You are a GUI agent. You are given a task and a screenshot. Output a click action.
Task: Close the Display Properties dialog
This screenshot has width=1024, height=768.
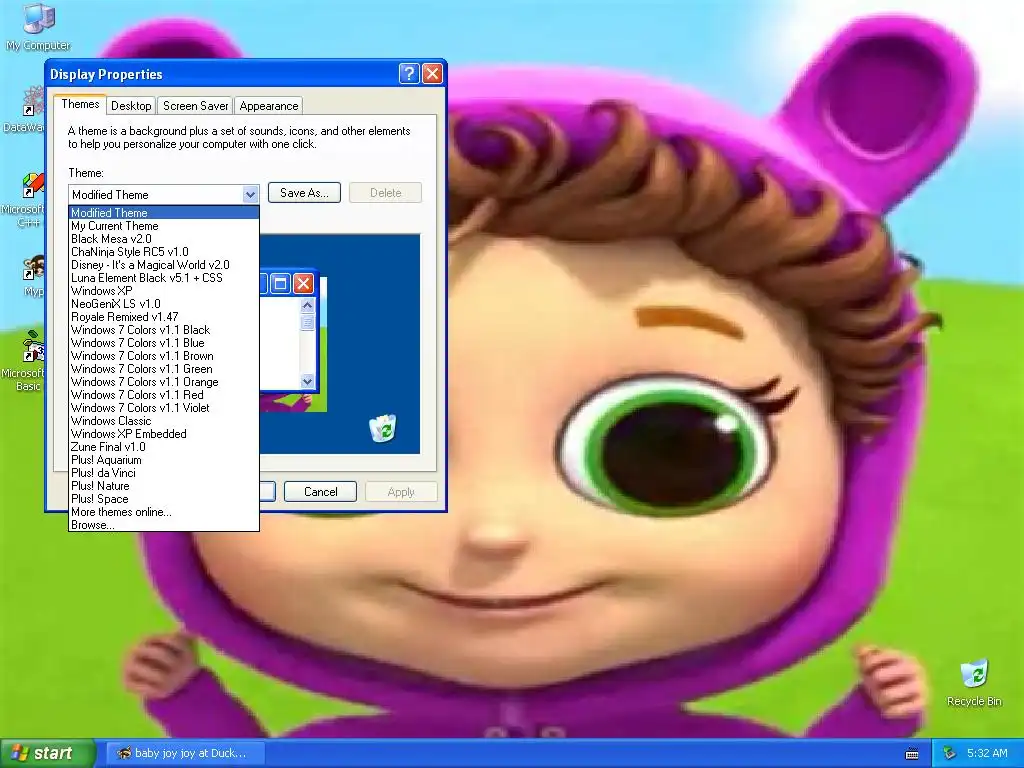coord(432,74)
